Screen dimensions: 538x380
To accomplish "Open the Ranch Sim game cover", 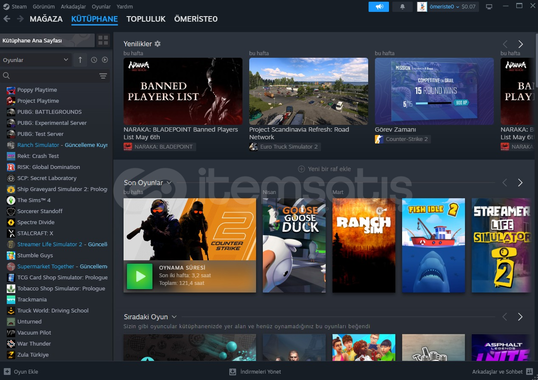I will (x=364, y=245).
